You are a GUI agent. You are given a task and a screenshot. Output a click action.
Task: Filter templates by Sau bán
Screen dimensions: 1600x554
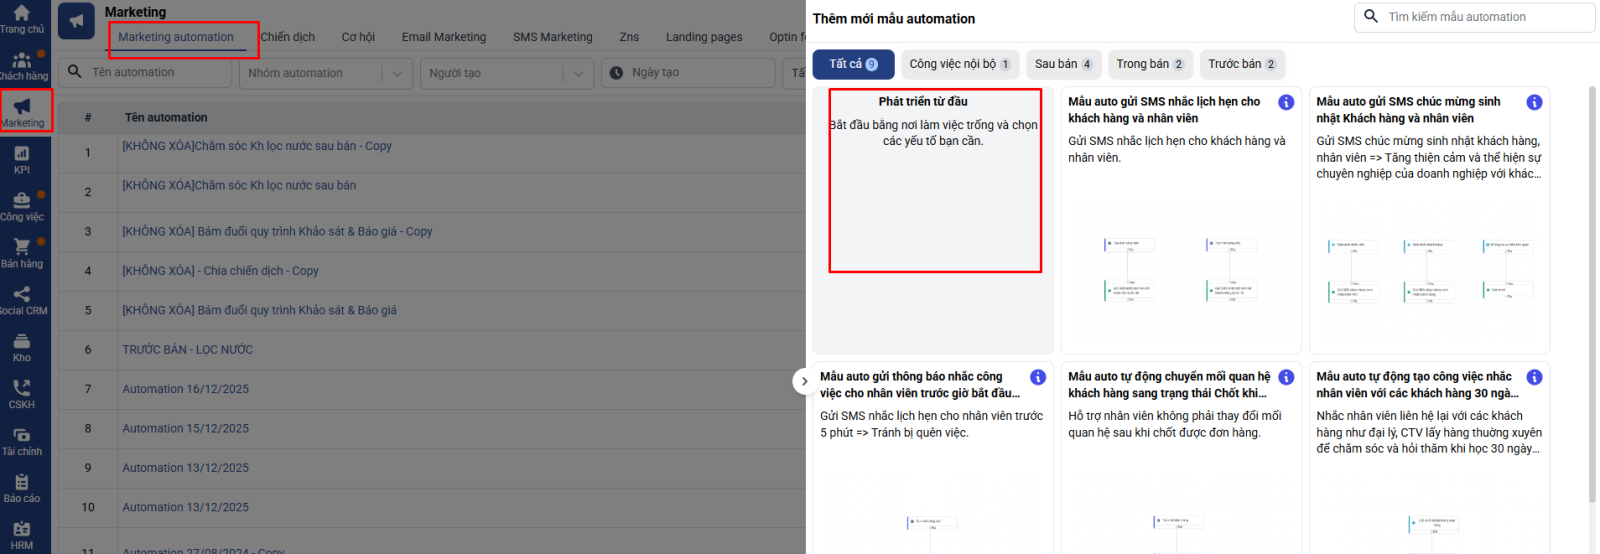(1063, 64)
